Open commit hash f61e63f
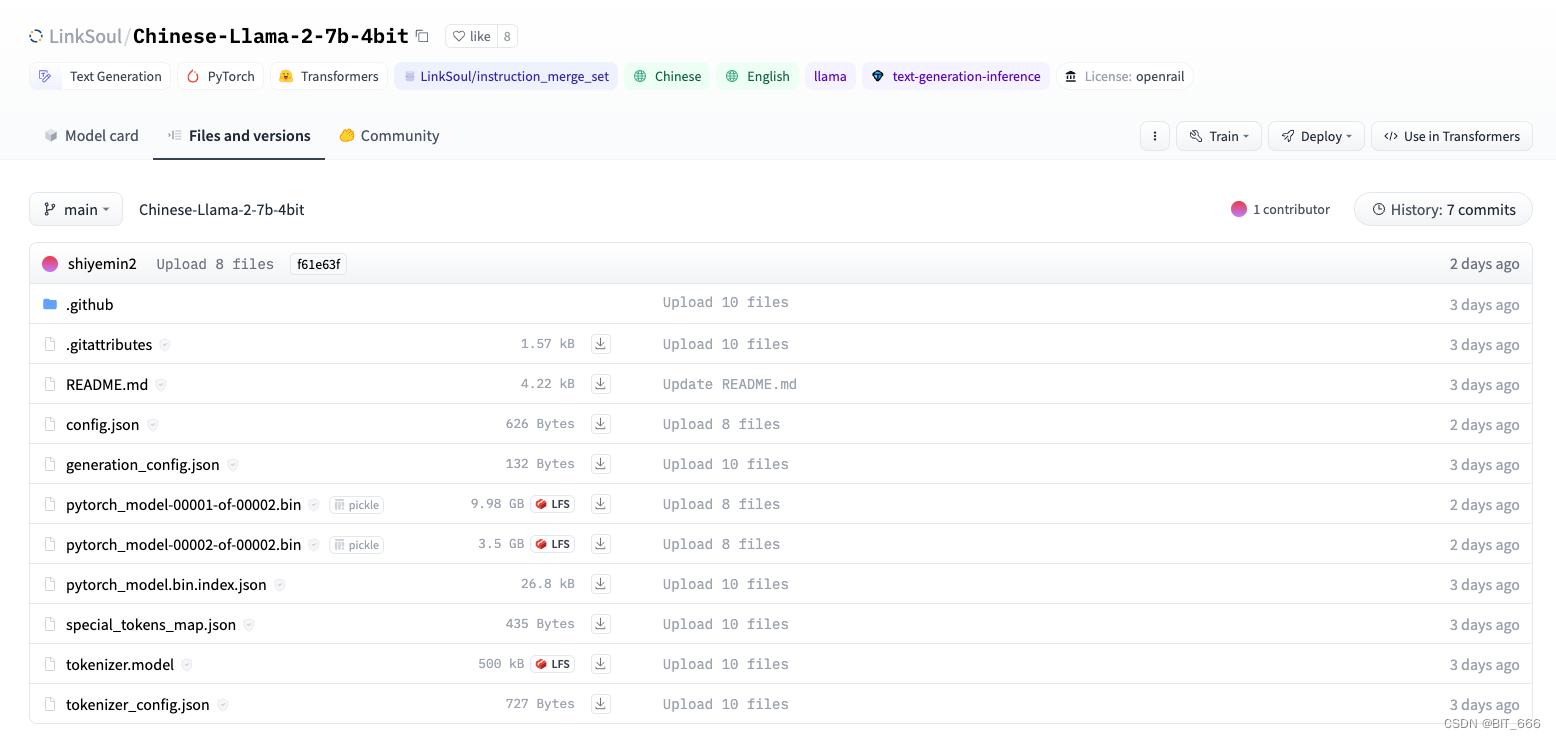The height and width of the screenshot is (739, 1556). pyautogui.click(x=318, y=264)
